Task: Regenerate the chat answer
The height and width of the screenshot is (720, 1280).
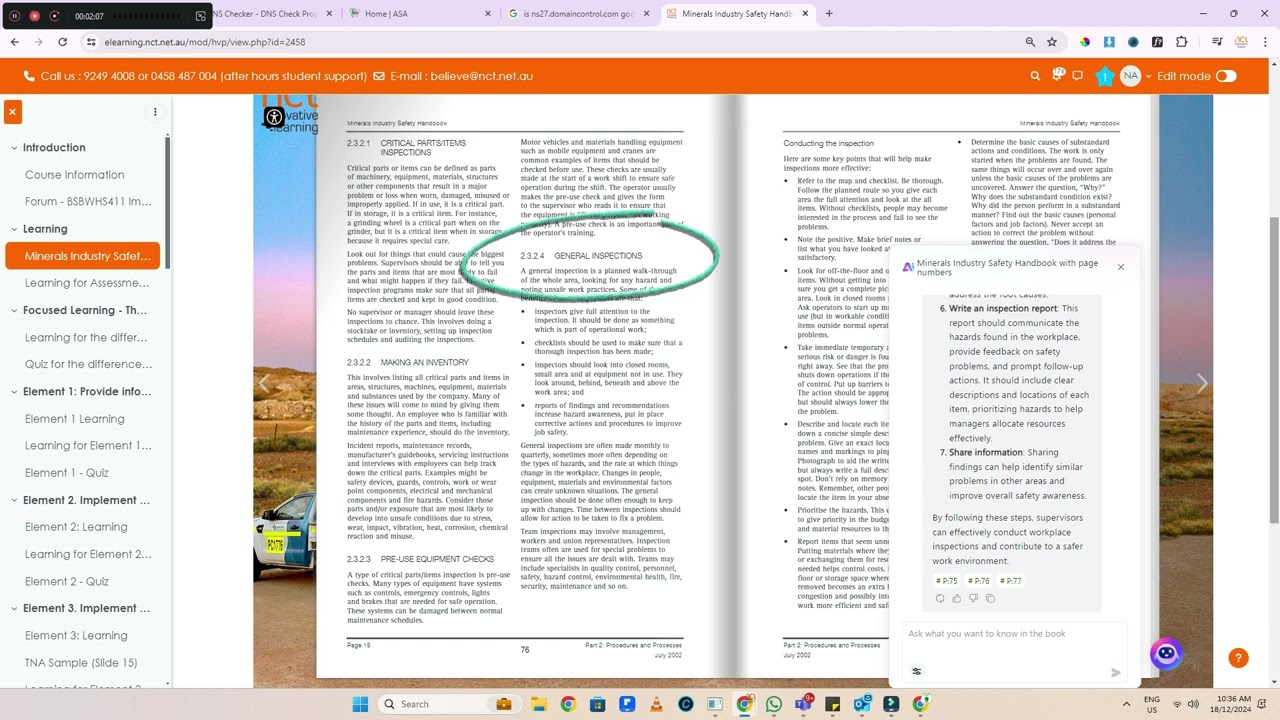Action: pyautogui.click(x=940, y=599)
